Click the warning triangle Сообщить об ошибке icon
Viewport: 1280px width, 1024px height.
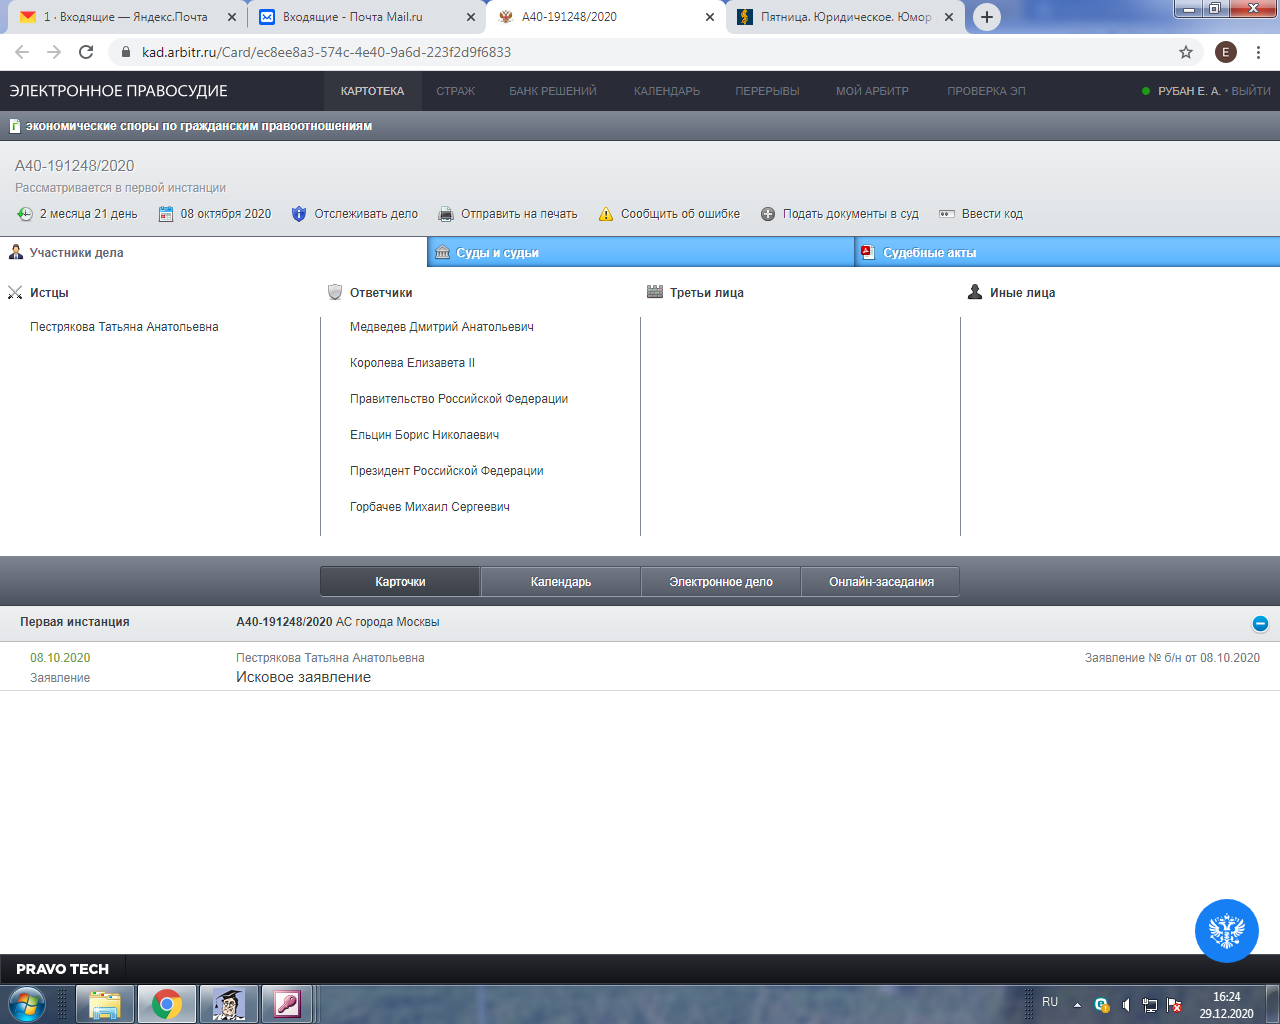pos(605,214)
